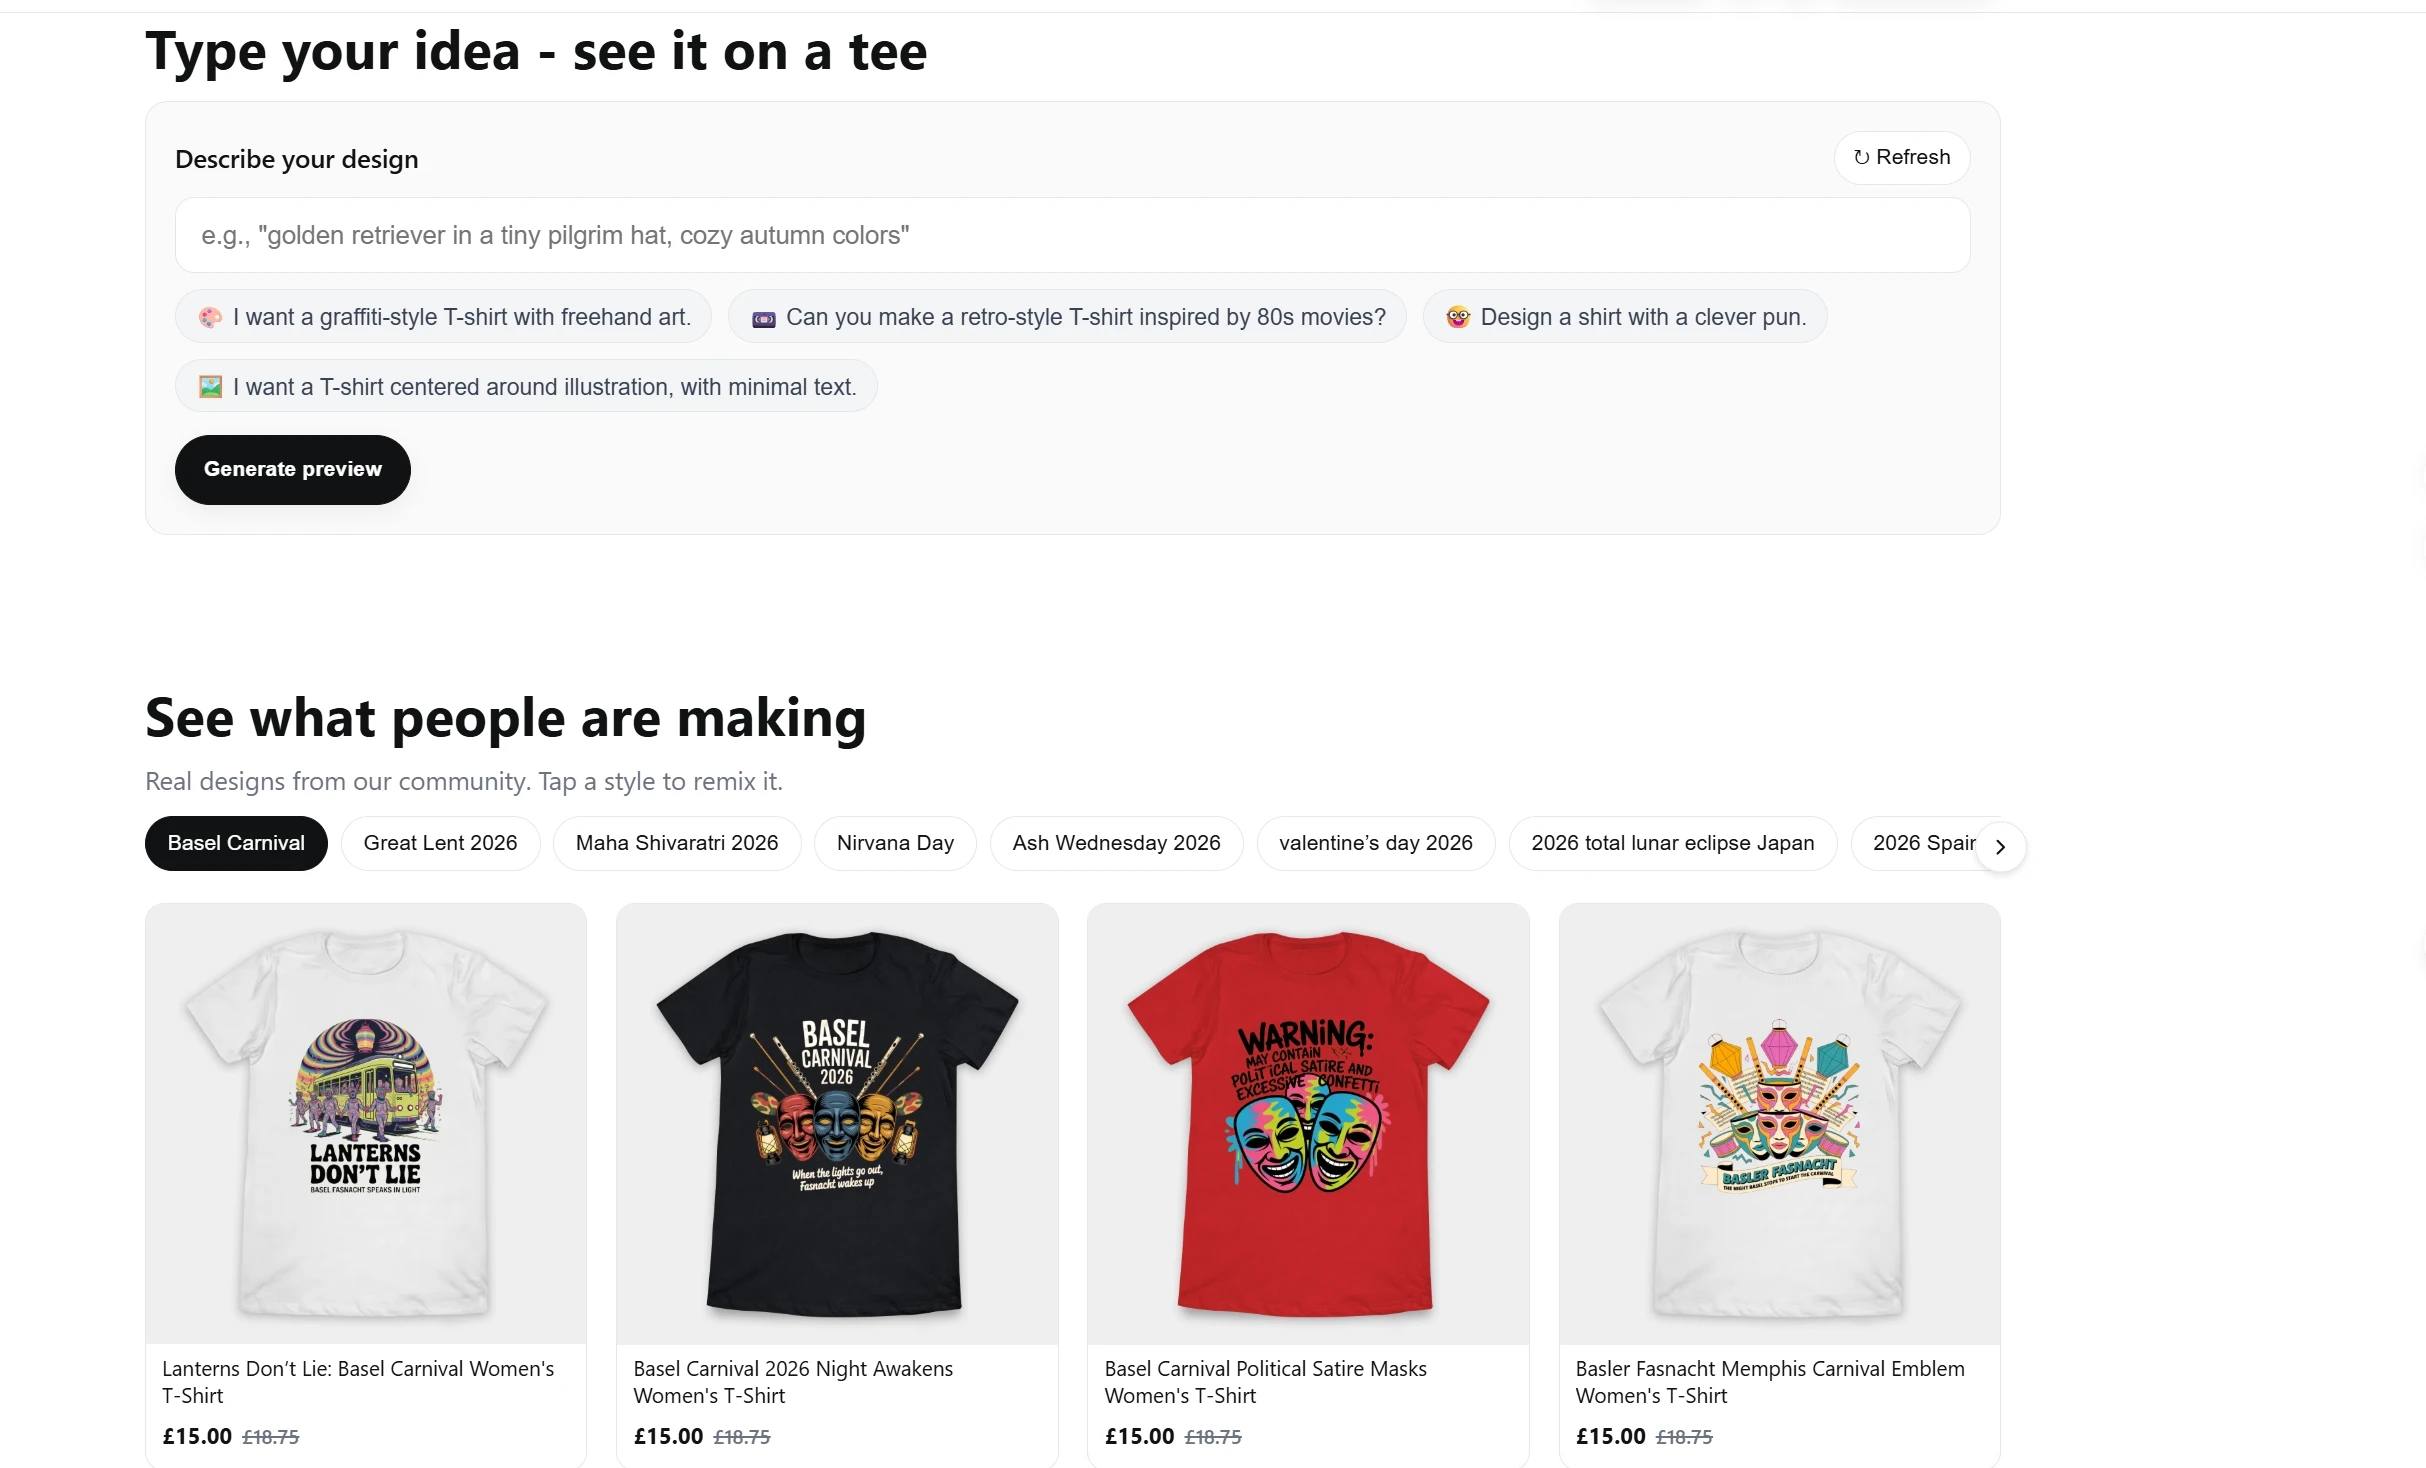The image size is (2426, 1468).
Task: Choose the retro 80s movies prompt chip
Action: tap(1066, 317)
